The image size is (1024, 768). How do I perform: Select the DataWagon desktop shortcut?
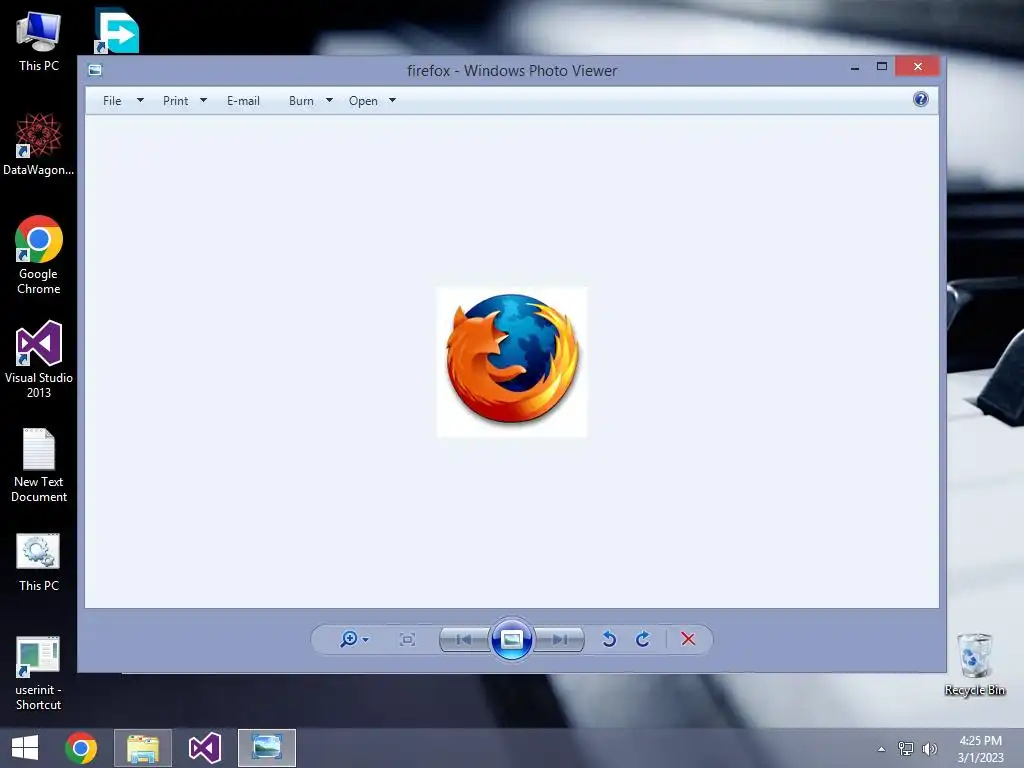pos(39,144)
